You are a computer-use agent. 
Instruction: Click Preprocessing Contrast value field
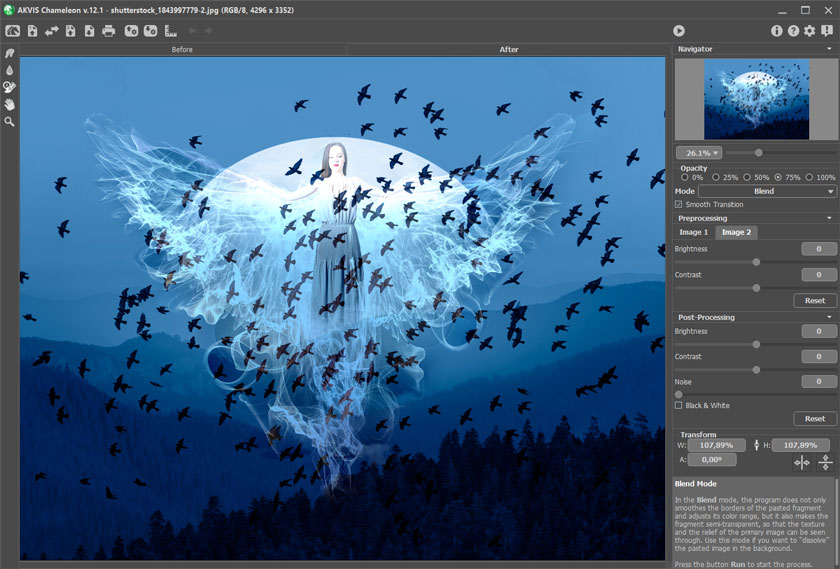[x=819, y=274]
